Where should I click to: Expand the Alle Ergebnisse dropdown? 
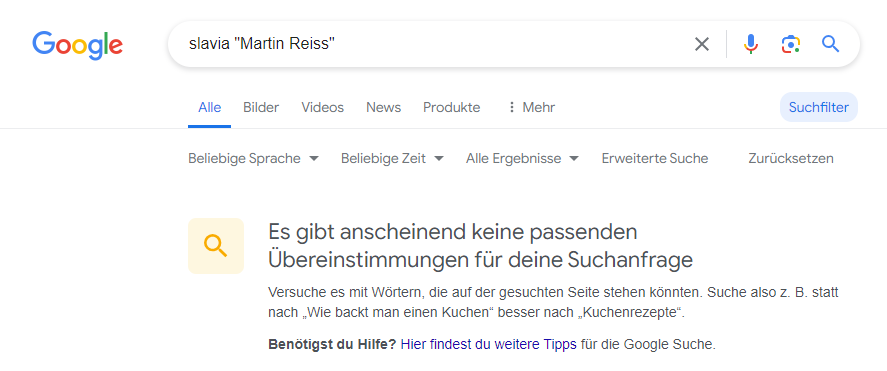point(522,158)
